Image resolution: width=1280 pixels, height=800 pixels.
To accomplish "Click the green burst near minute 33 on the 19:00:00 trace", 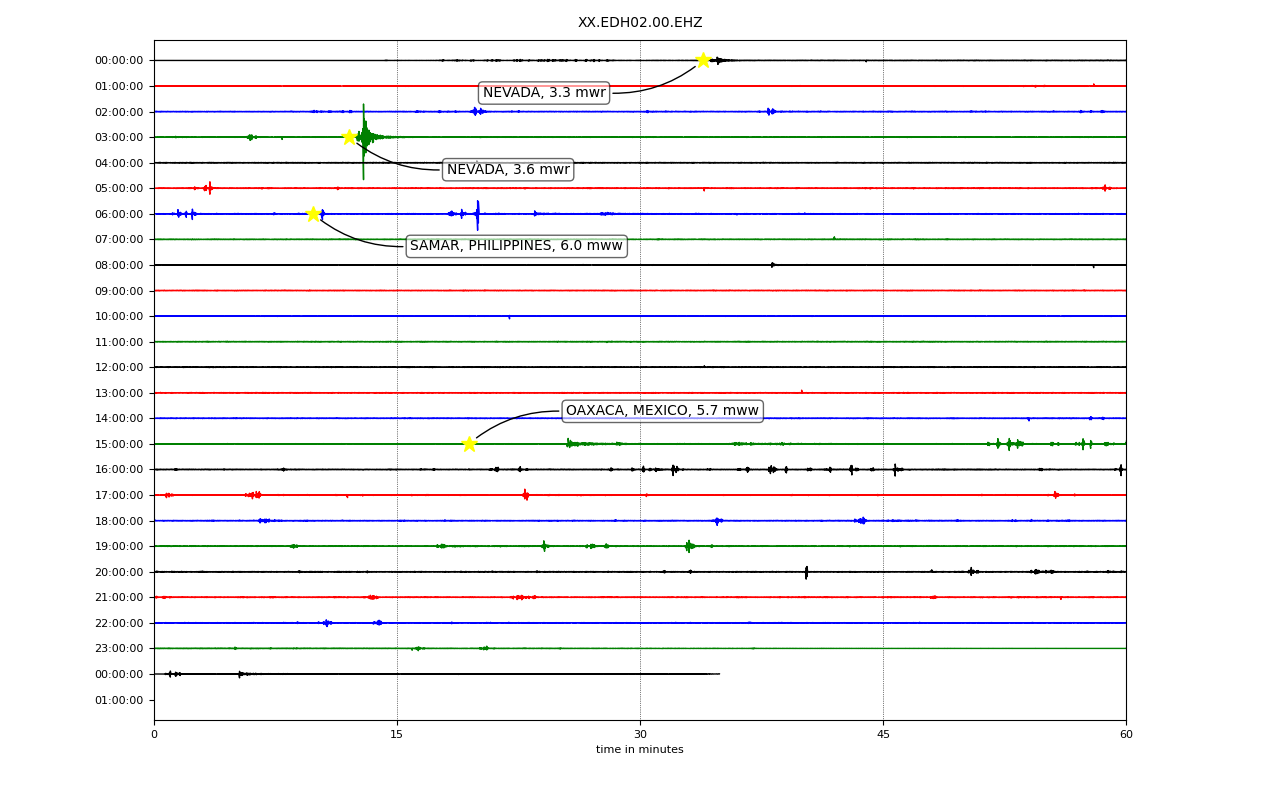I will [689, 546].
